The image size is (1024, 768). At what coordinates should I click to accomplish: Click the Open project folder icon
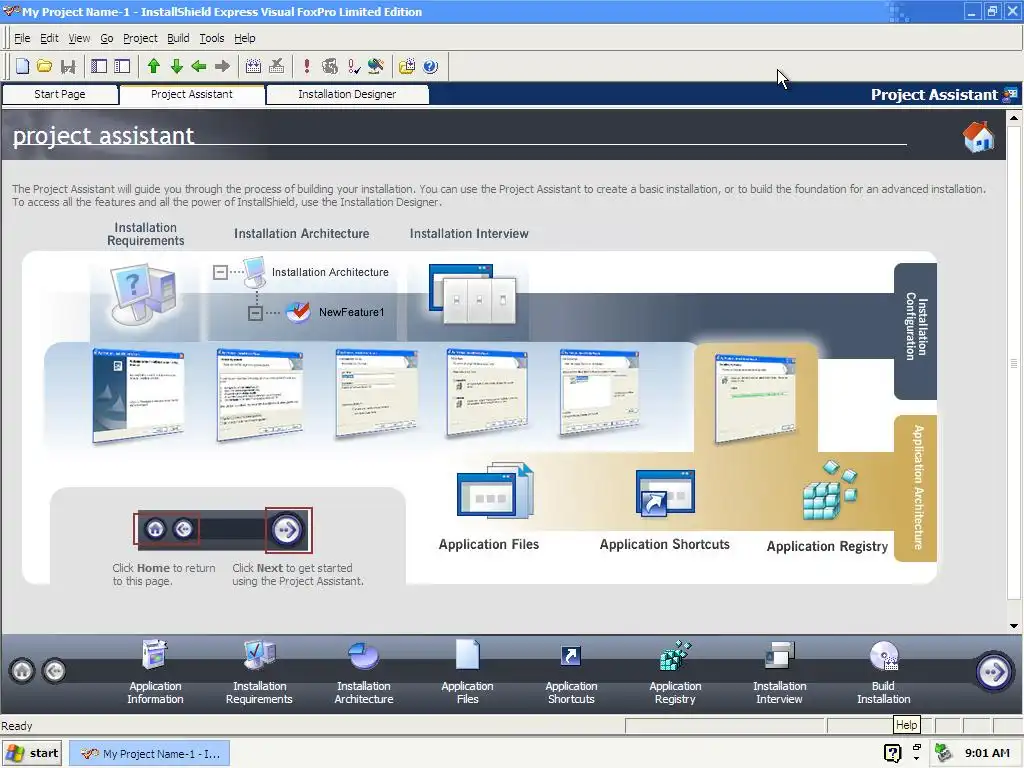click(x=44, y=66)
